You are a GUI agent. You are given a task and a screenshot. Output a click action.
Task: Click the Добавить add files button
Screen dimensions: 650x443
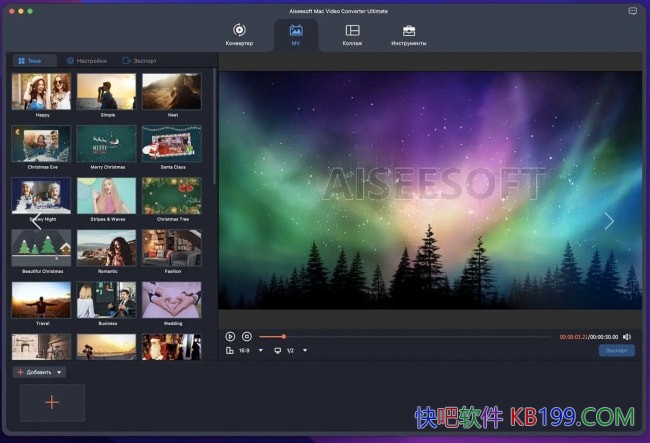[x=34, y=372]
